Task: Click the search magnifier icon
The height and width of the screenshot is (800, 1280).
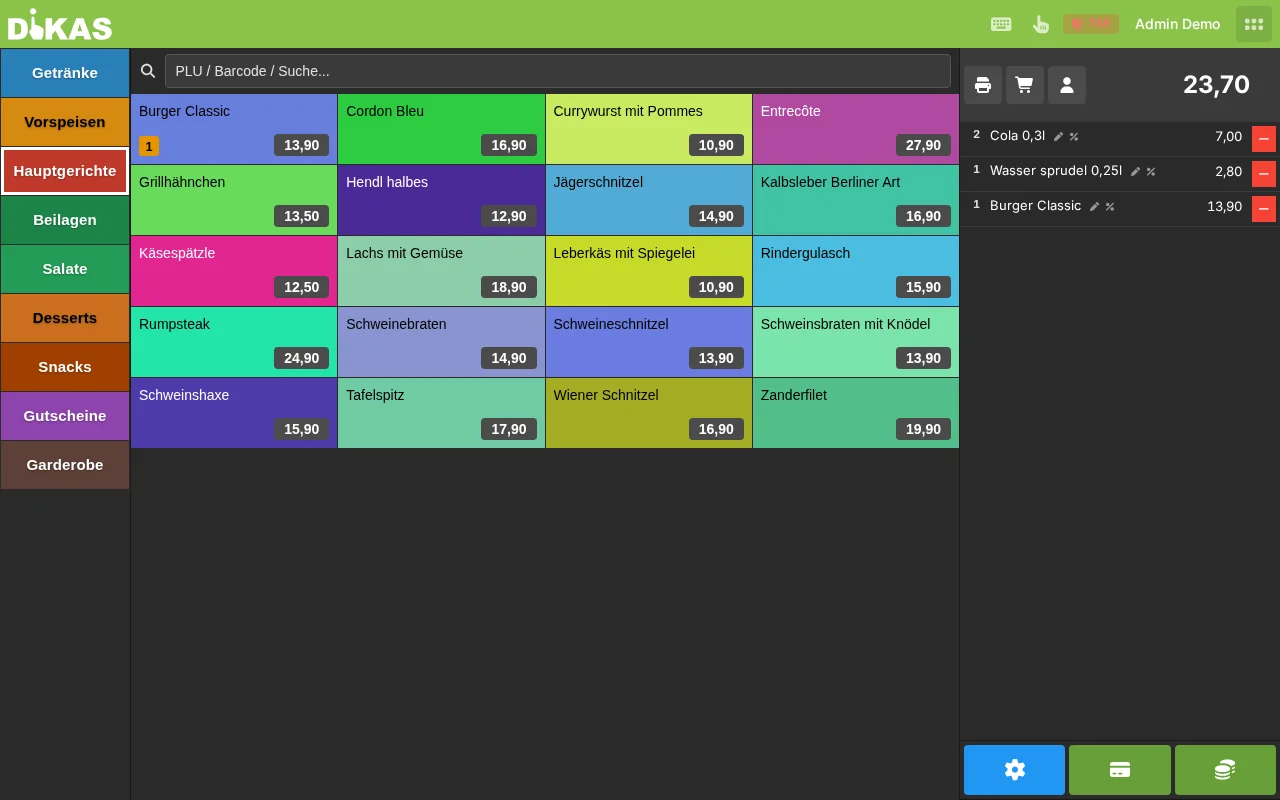Action: pyautogui.click(x=148, y=71)
